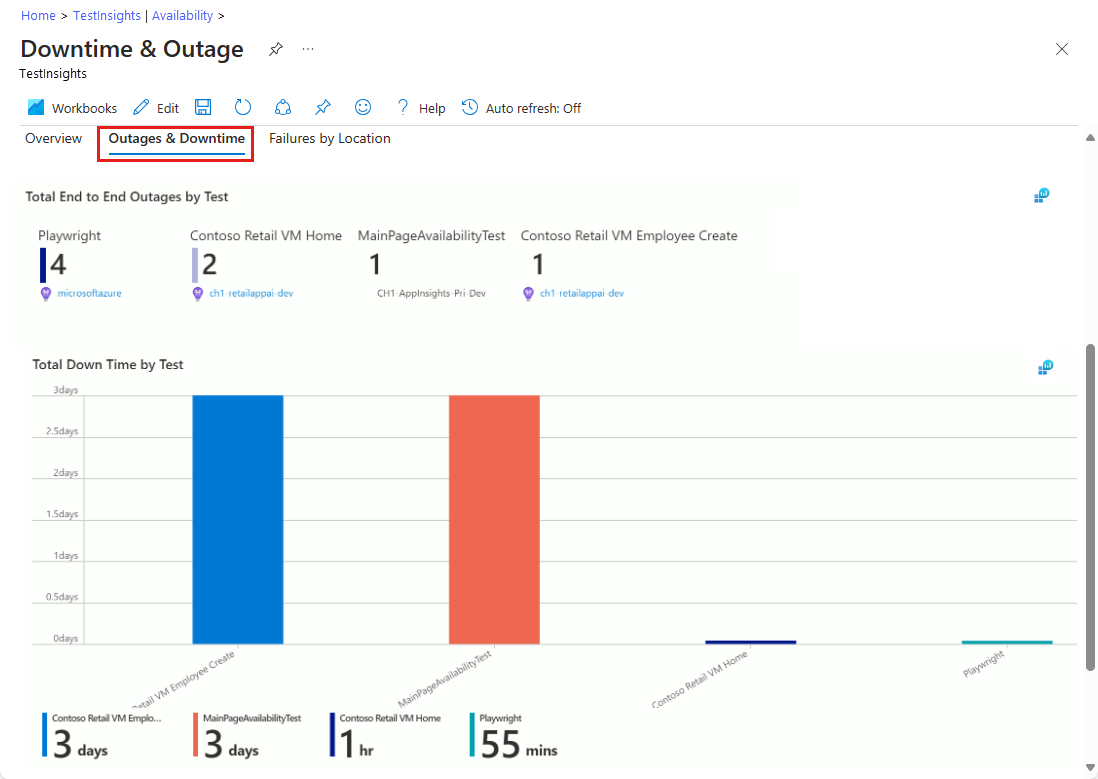
Task: Open the Workbooks gallery
Action: (71, 108)
